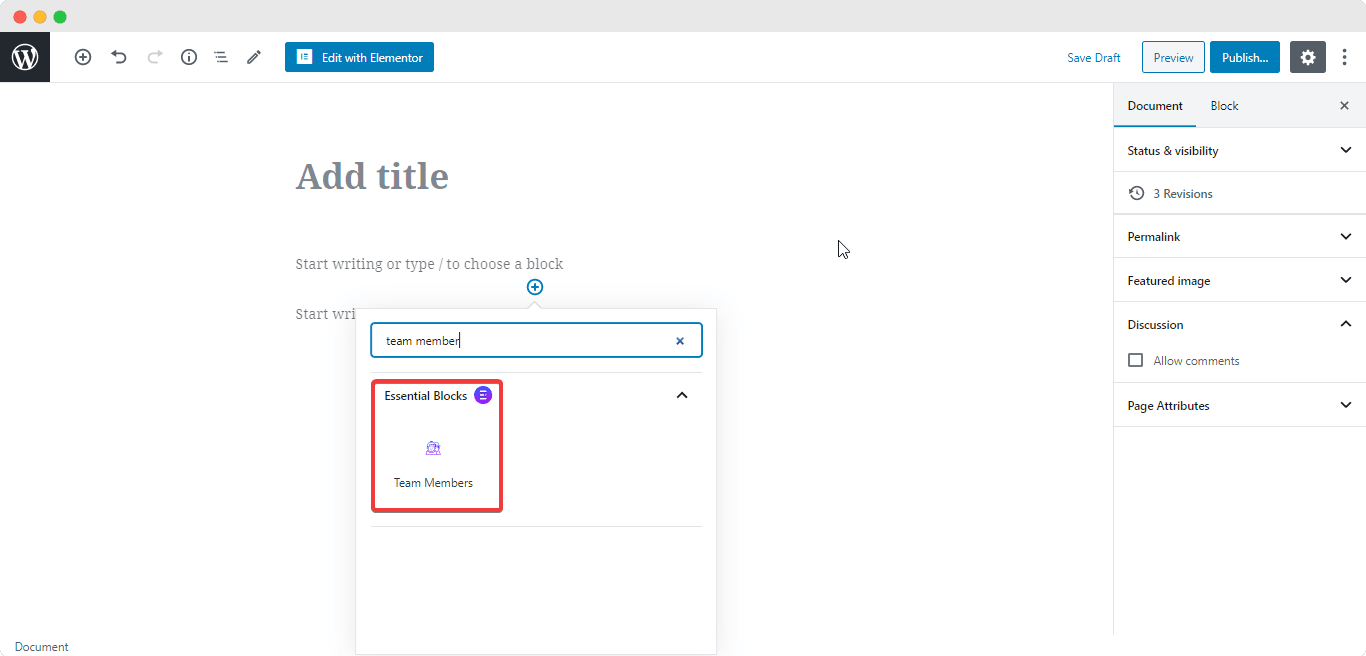The width and height of the screenshot is (1366, 656).
Task: Switch to the Block tab
Action: tap(1224, 106)
